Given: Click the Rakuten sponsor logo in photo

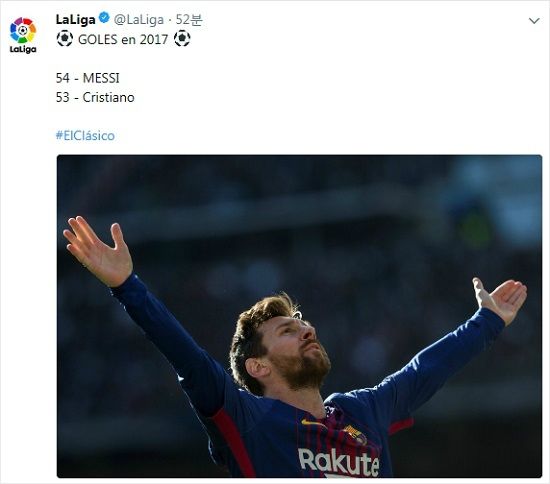Looking at the screenshot, I should coord(338,462).
